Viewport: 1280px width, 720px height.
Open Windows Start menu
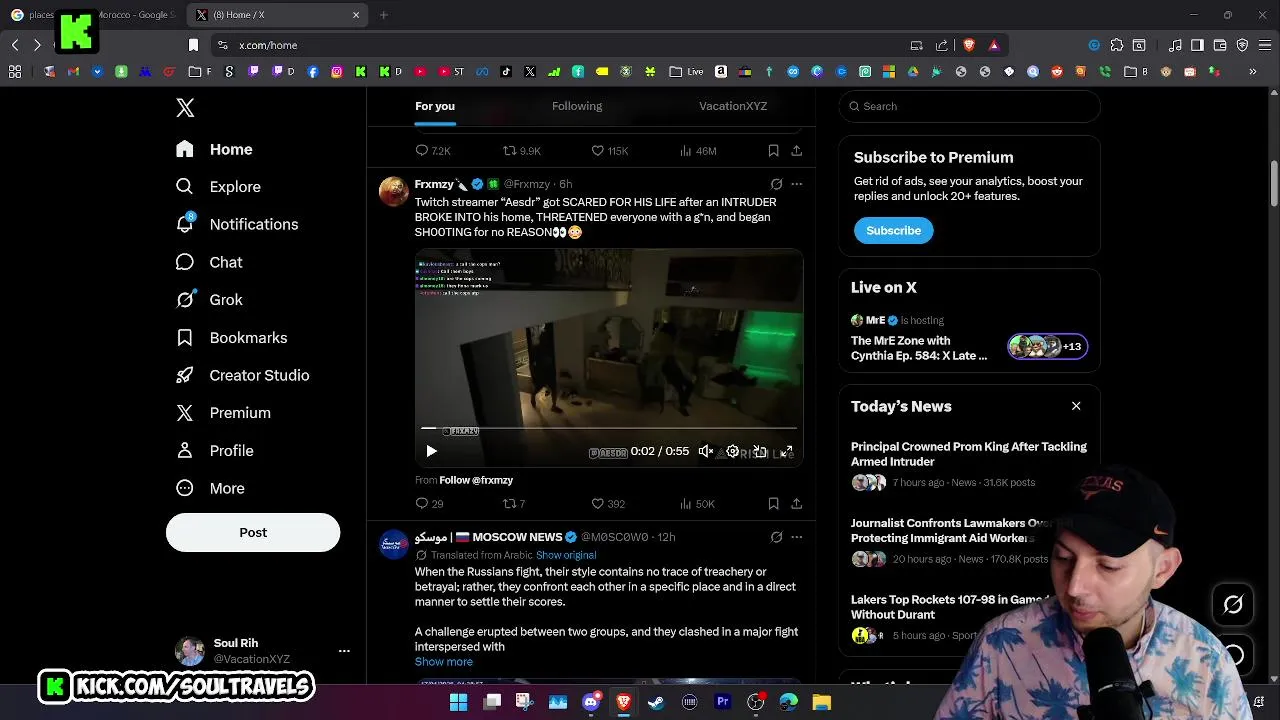click(459, 702)
